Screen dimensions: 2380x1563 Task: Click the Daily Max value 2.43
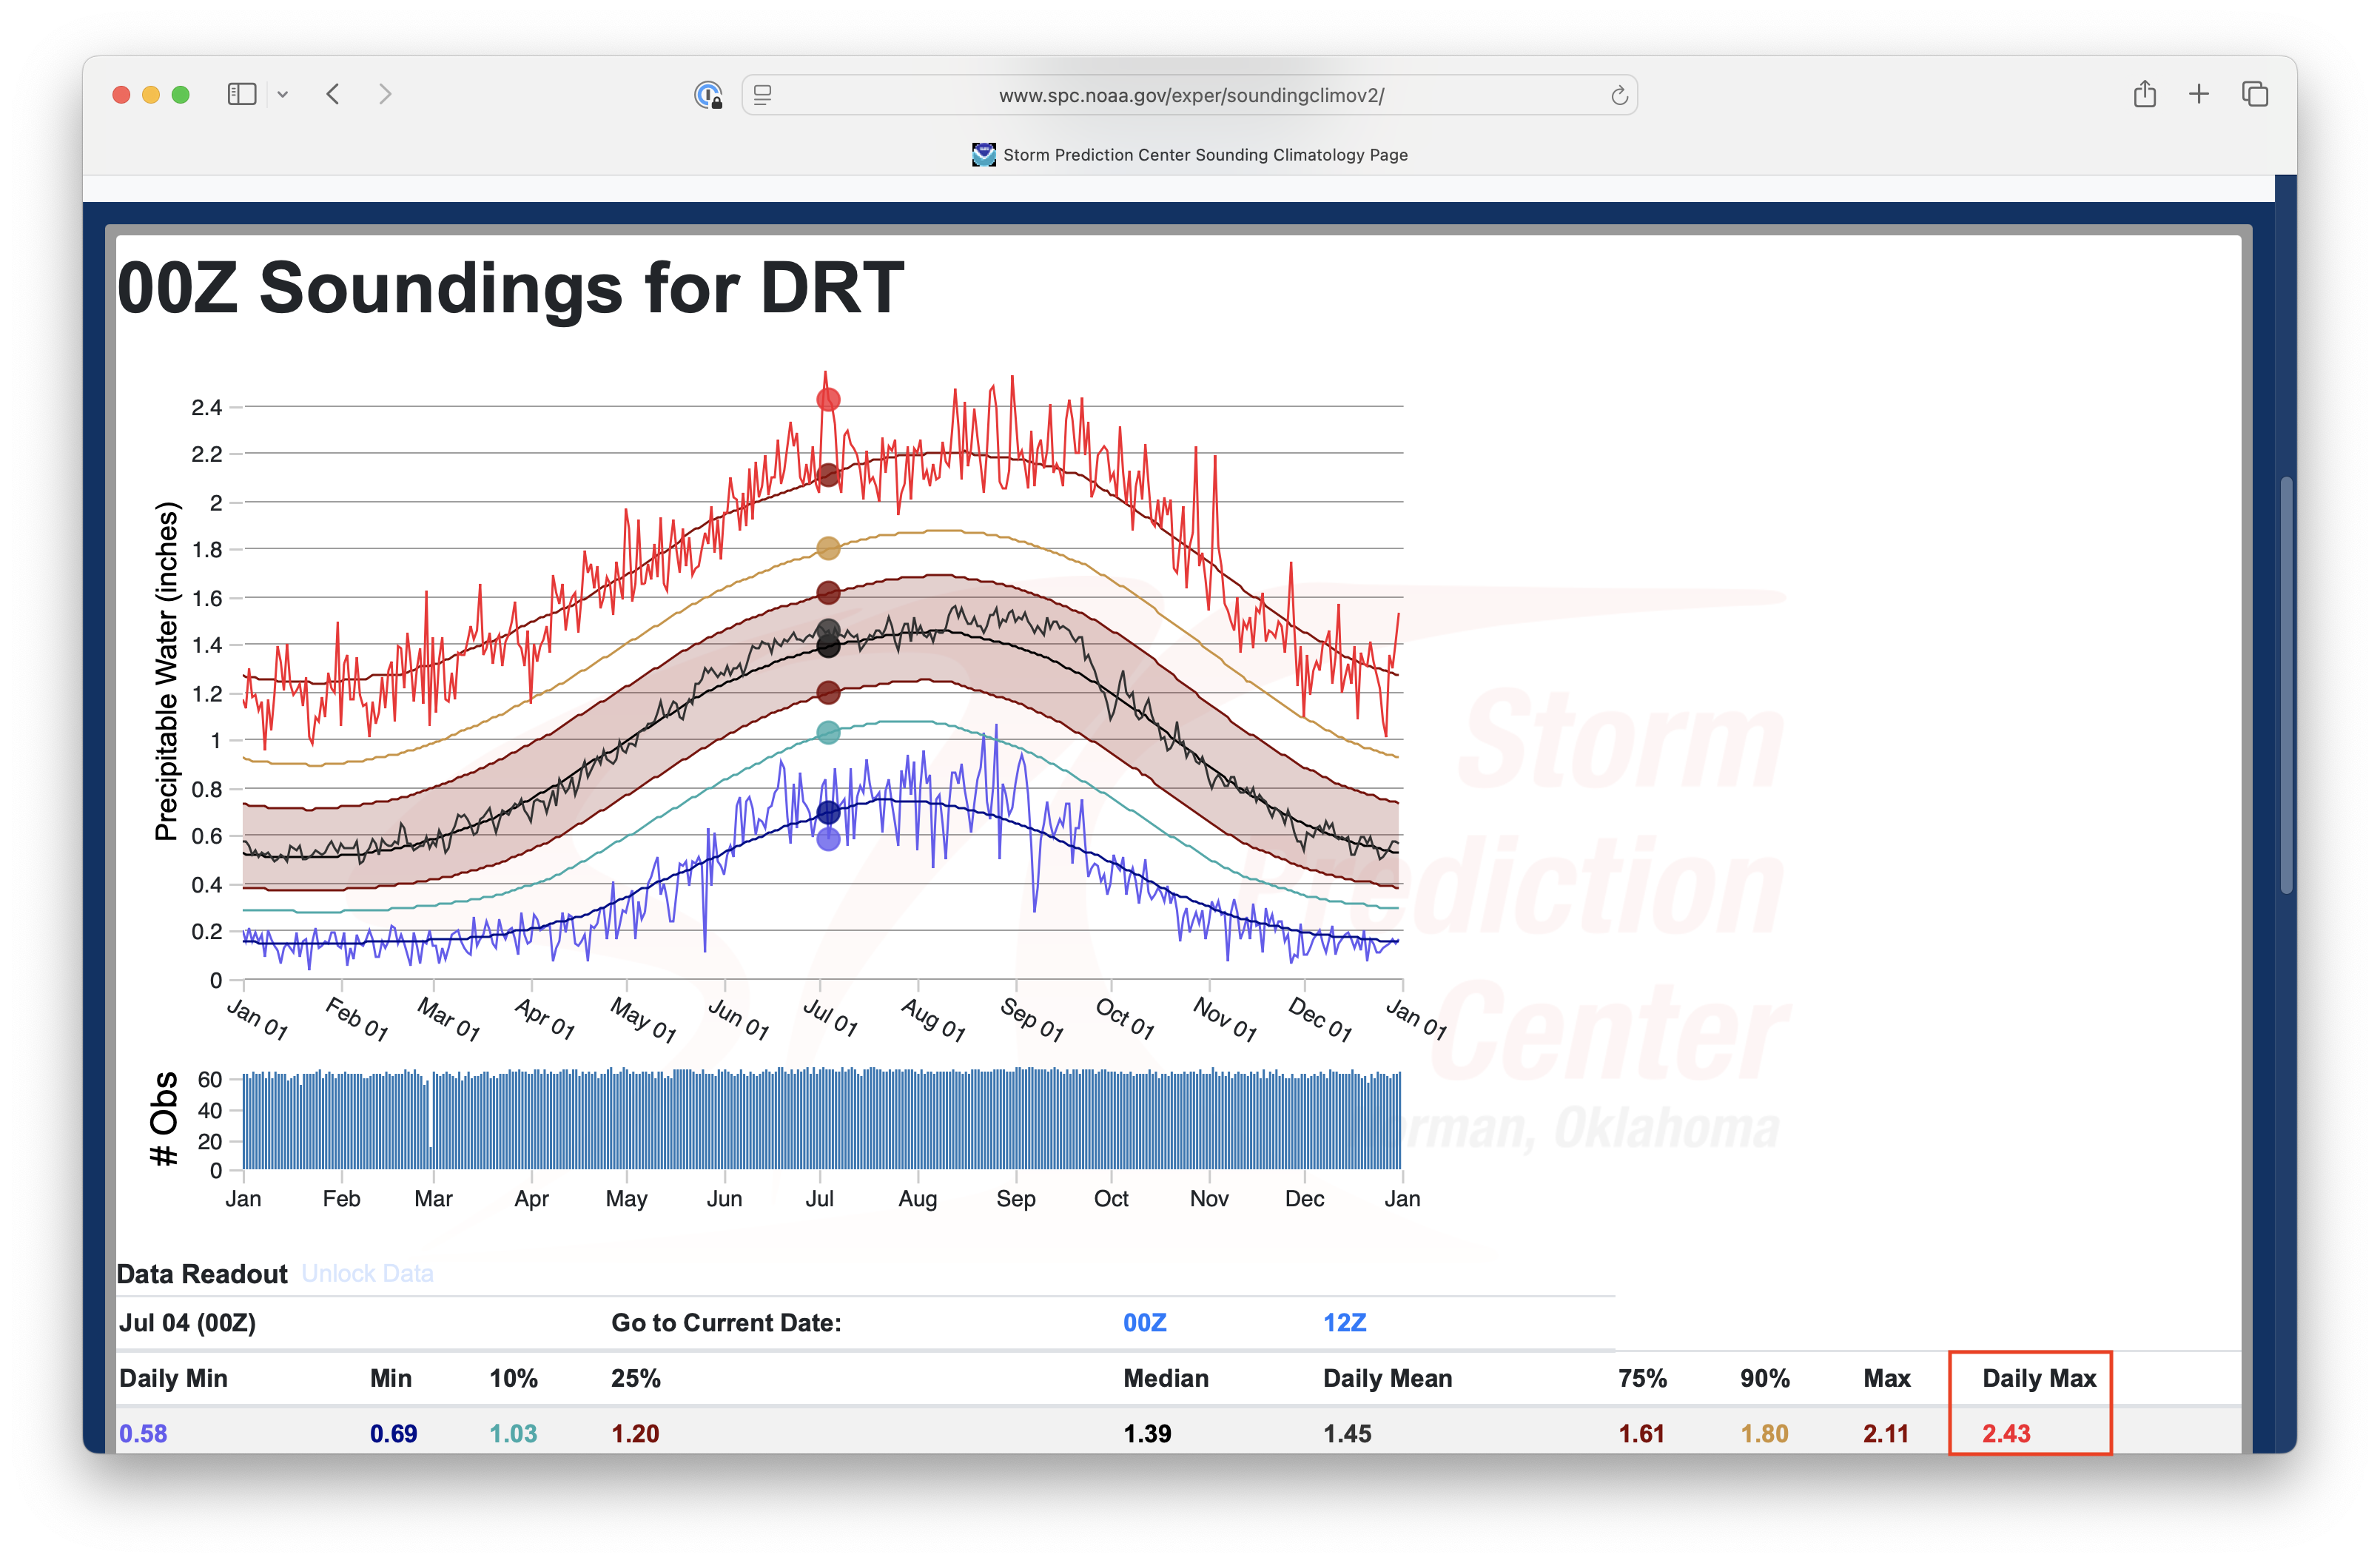tap(2006, 1433)
